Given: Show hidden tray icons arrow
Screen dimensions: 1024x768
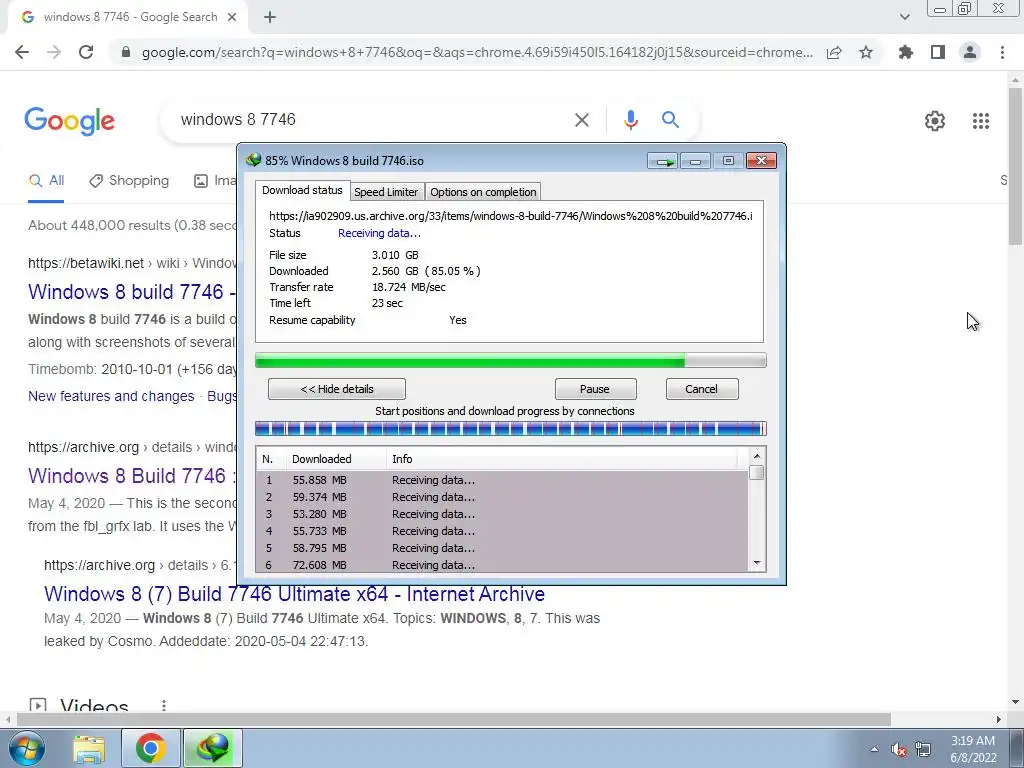Looking at the screenshot, I should click(874, 750).
